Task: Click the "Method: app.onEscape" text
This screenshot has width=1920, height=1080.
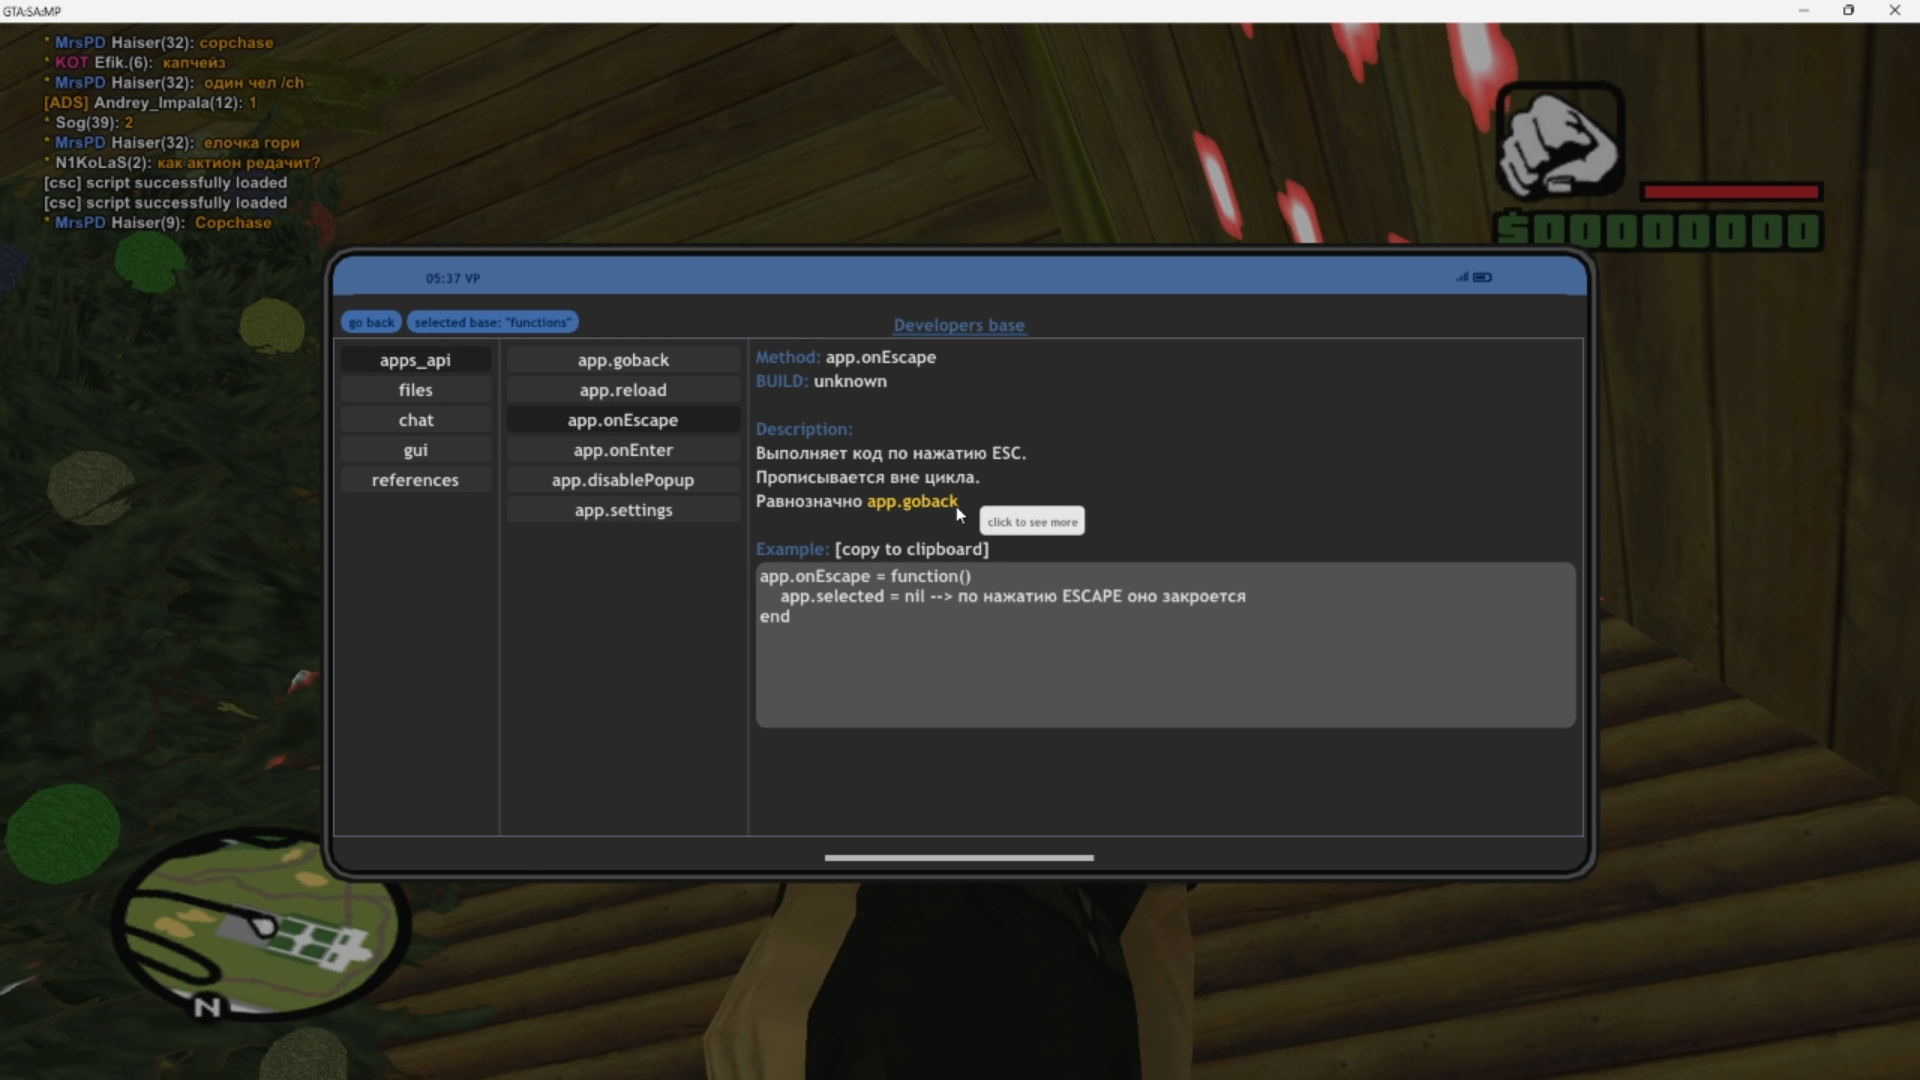Action: click(x=846, y=357)
